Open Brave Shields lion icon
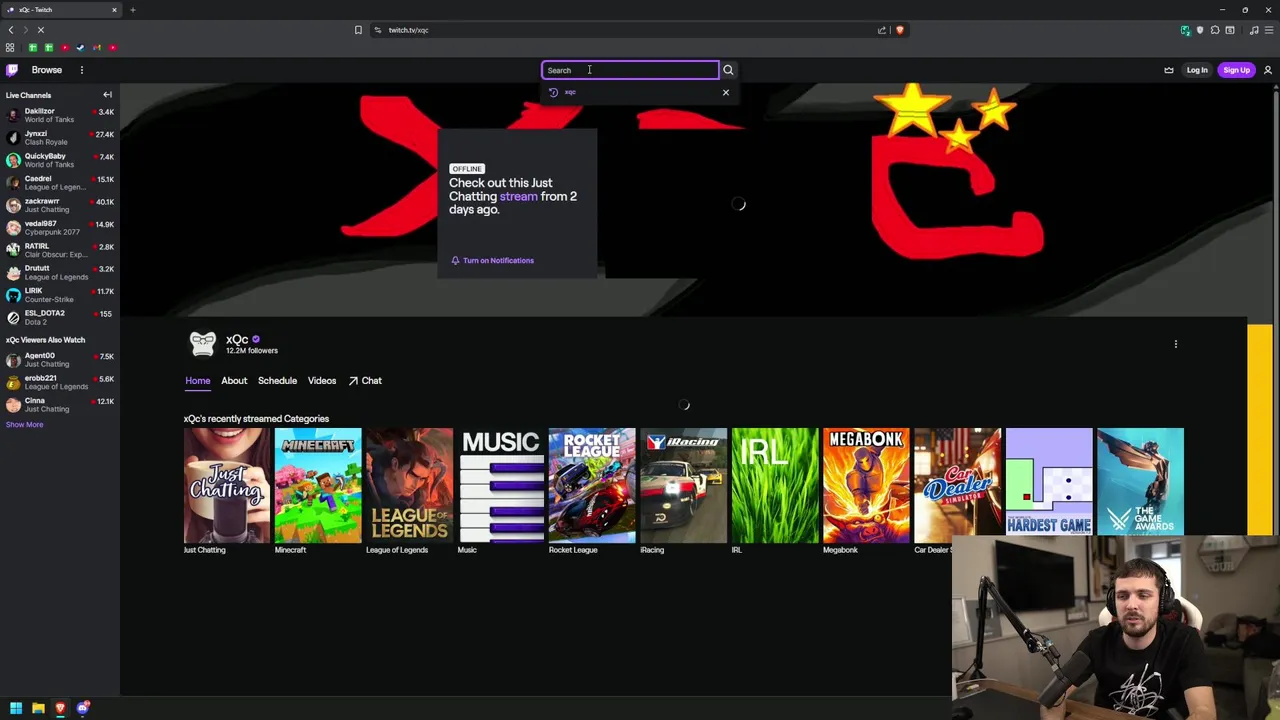1280x720 pixels. (900, 30)
